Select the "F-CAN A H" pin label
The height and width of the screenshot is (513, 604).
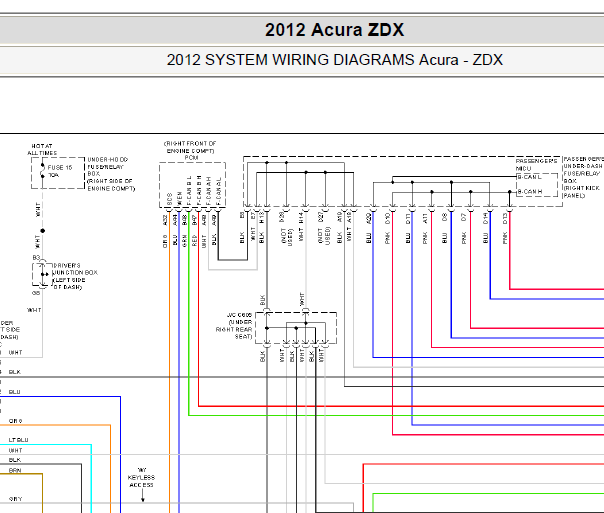[x=208, y=191]
